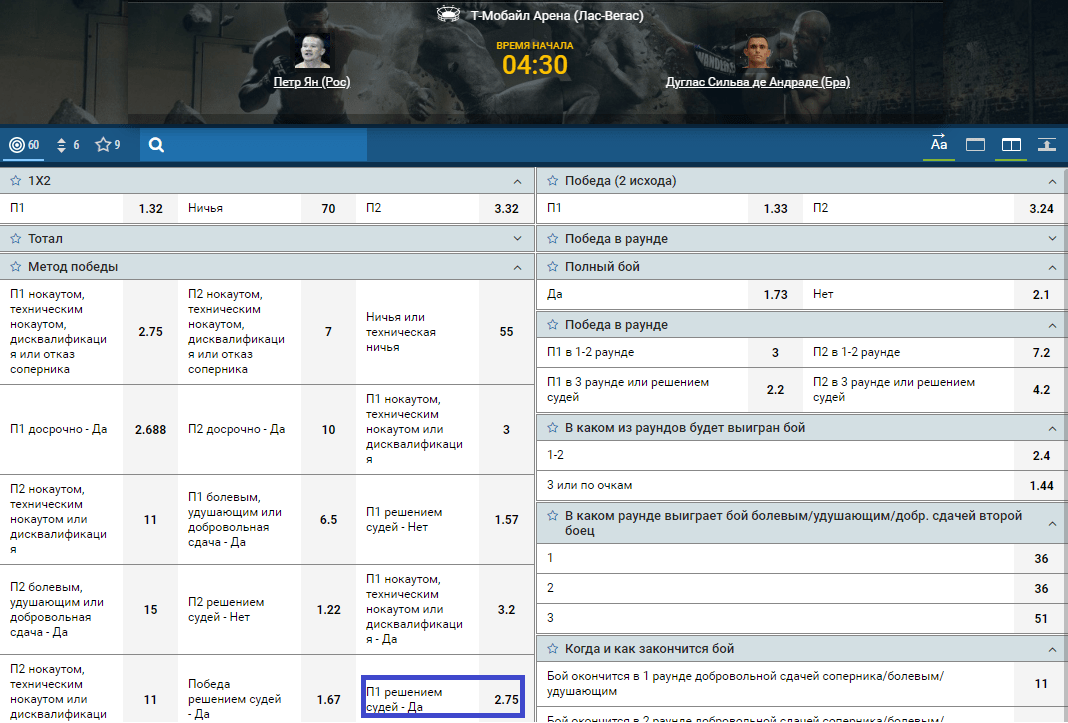This screenshot has width=1068, height=723.
Task: Open the tab with up-down arrows showing 6
Action: (67, 145)
